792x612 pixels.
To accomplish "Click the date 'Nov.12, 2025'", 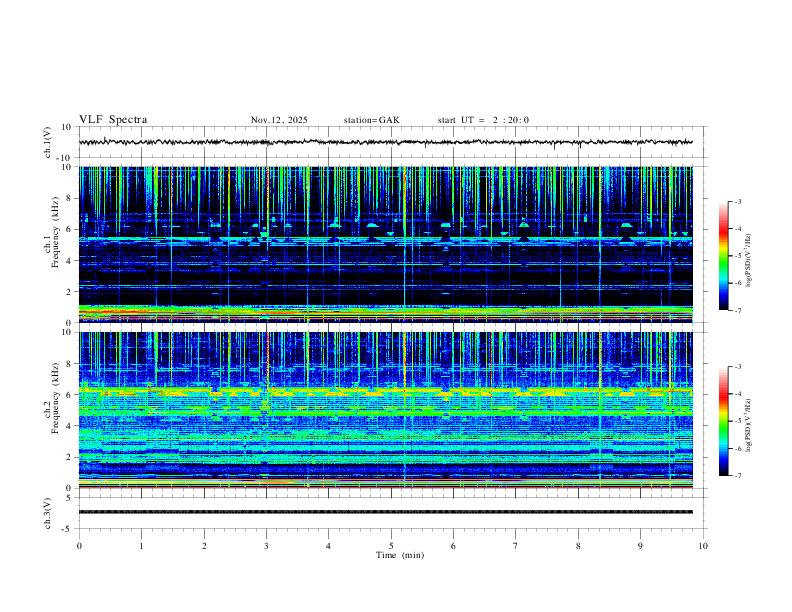I will [x=279, y=120].
